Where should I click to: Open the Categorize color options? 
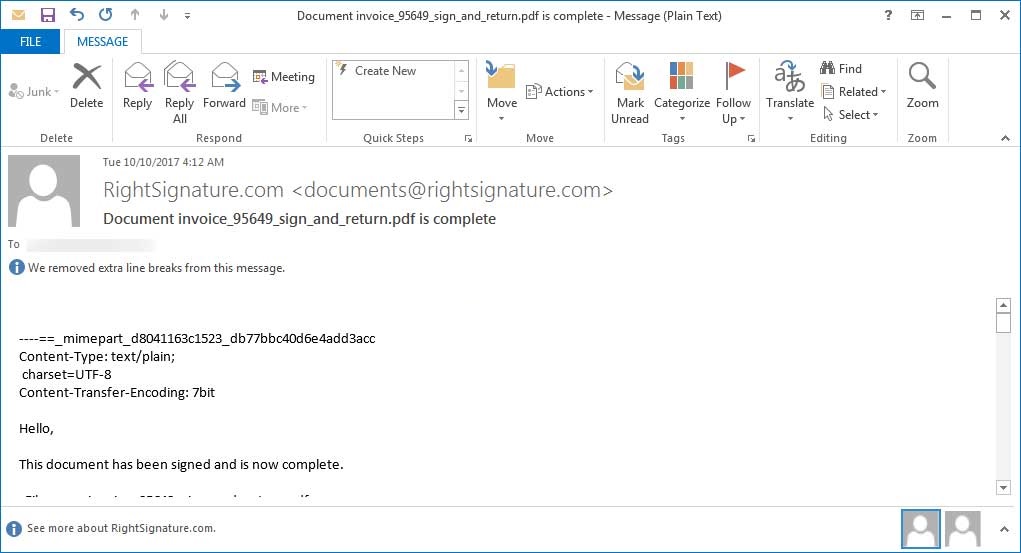pyautogui.click(x=682, y=92)
